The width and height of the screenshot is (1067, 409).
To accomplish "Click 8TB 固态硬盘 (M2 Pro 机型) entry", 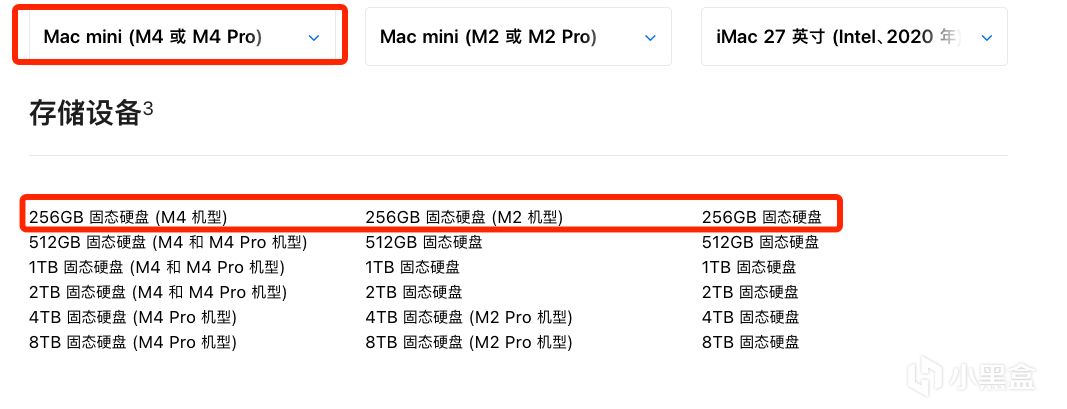I will (468, 342).
